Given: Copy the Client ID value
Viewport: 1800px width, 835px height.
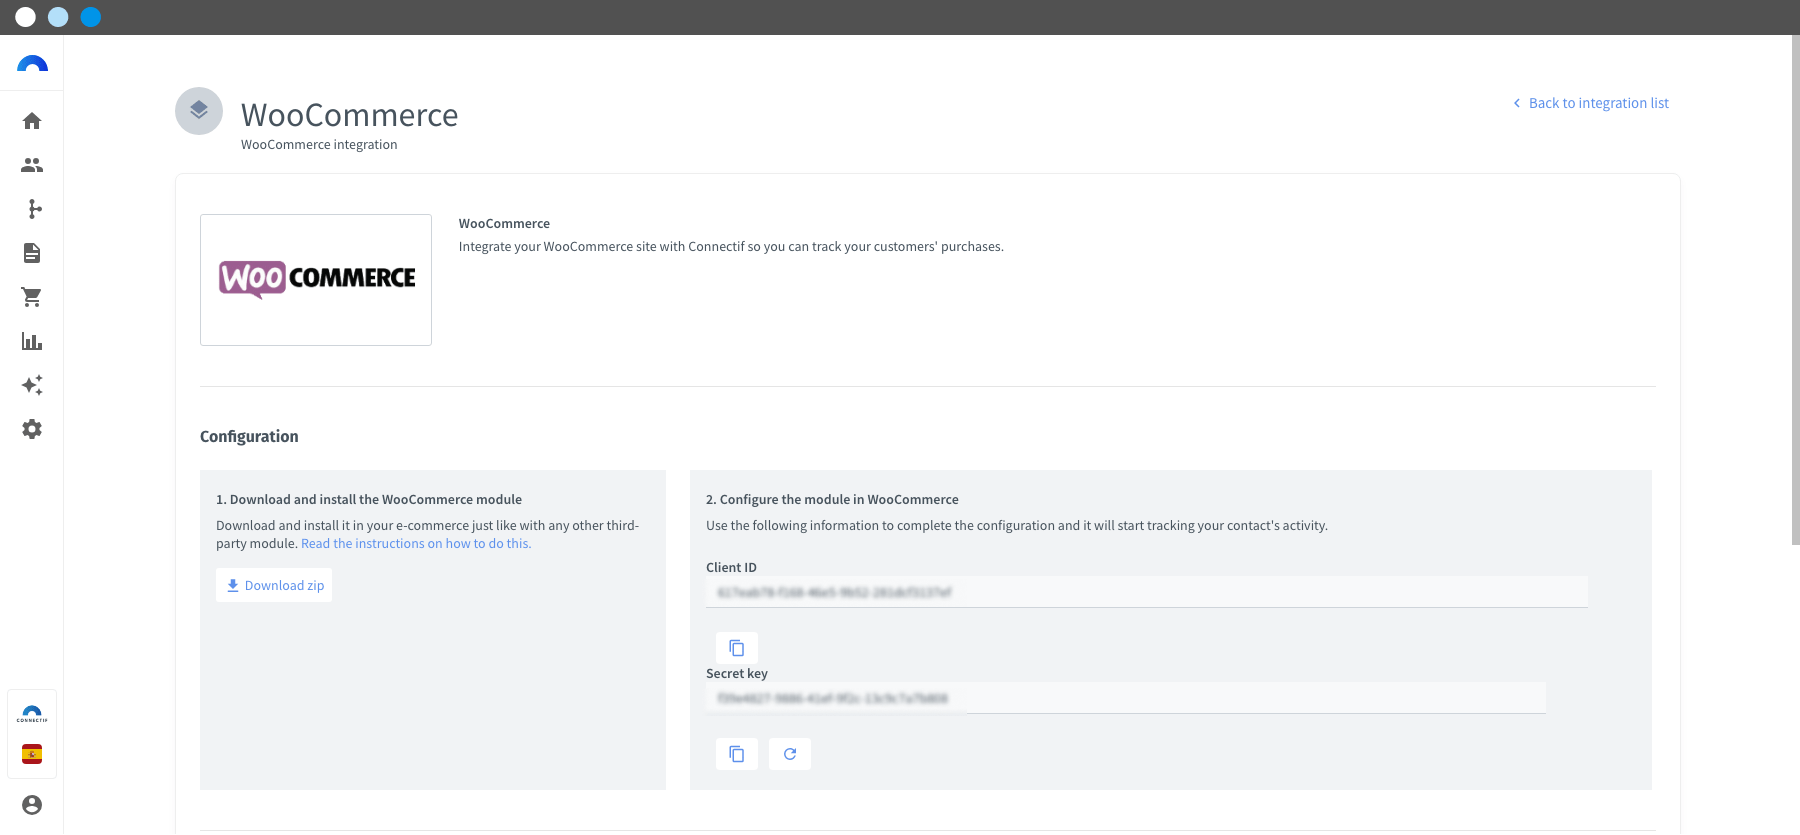Looking at the screenshot, I should coord(737,648).
